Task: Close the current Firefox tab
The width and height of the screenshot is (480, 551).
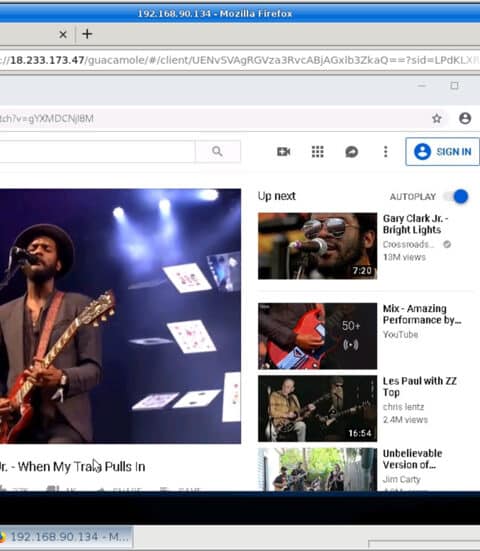Action: (x=63, y=34)
